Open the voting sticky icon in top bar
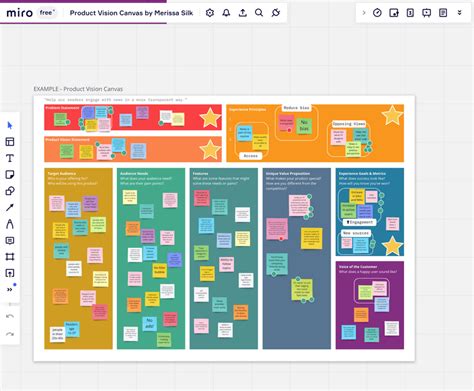The height and width of the screenshot is (391, 474). (394, 13)
